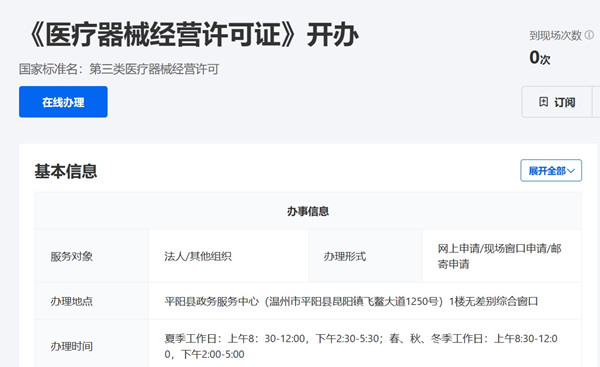Image resolution: width=600 pixels, height=367 pixels.
Task: Click the 网上申请/现场窗口申请 value text
Action: 499,256
